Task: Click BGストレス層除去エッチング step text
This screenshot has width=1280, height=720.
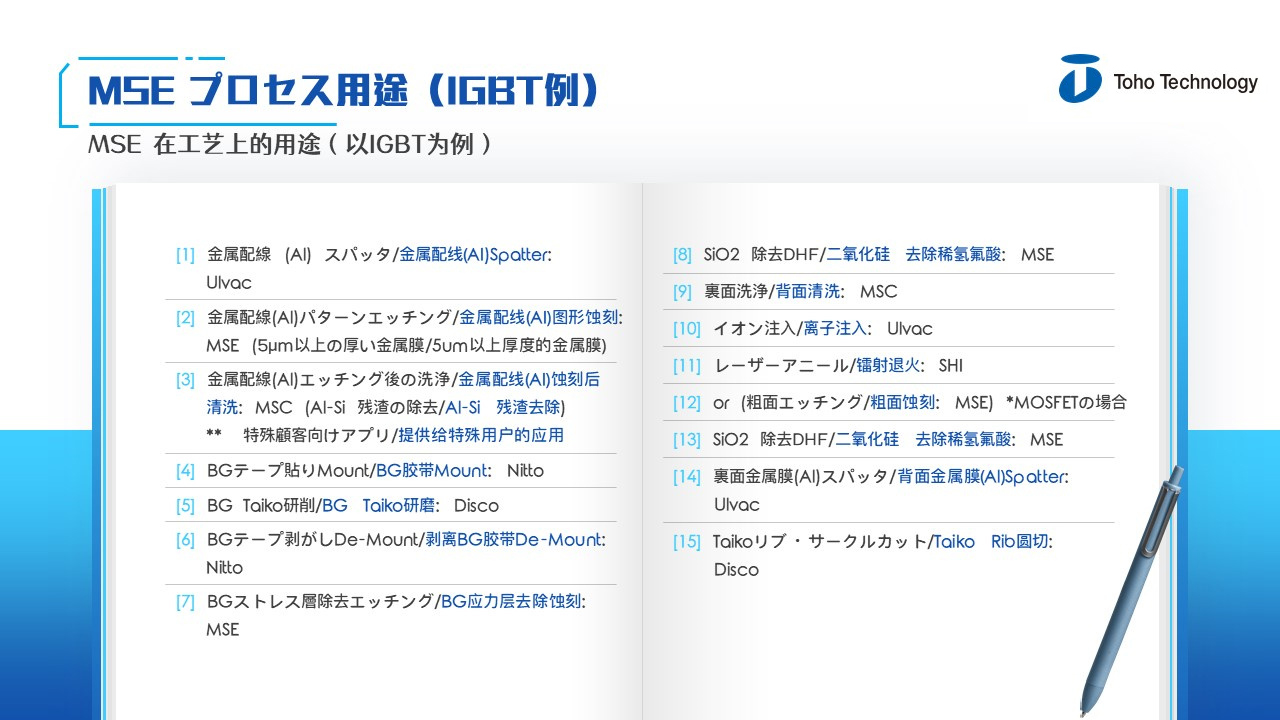Action: (321, 602)
